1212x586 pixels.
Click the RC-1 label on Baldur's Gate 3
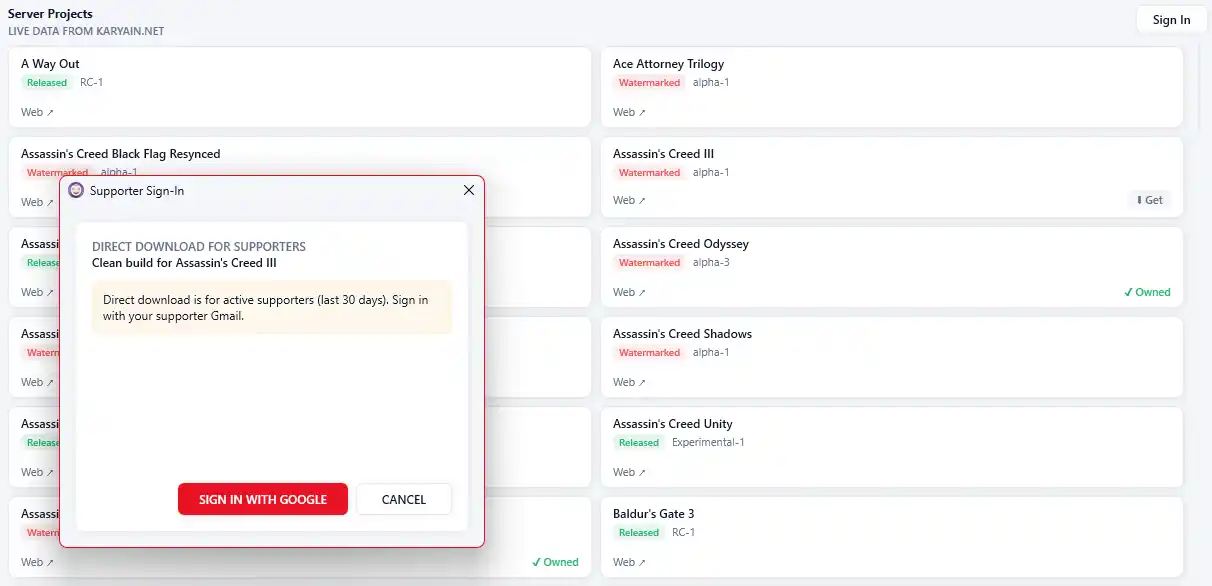point(683,533)
